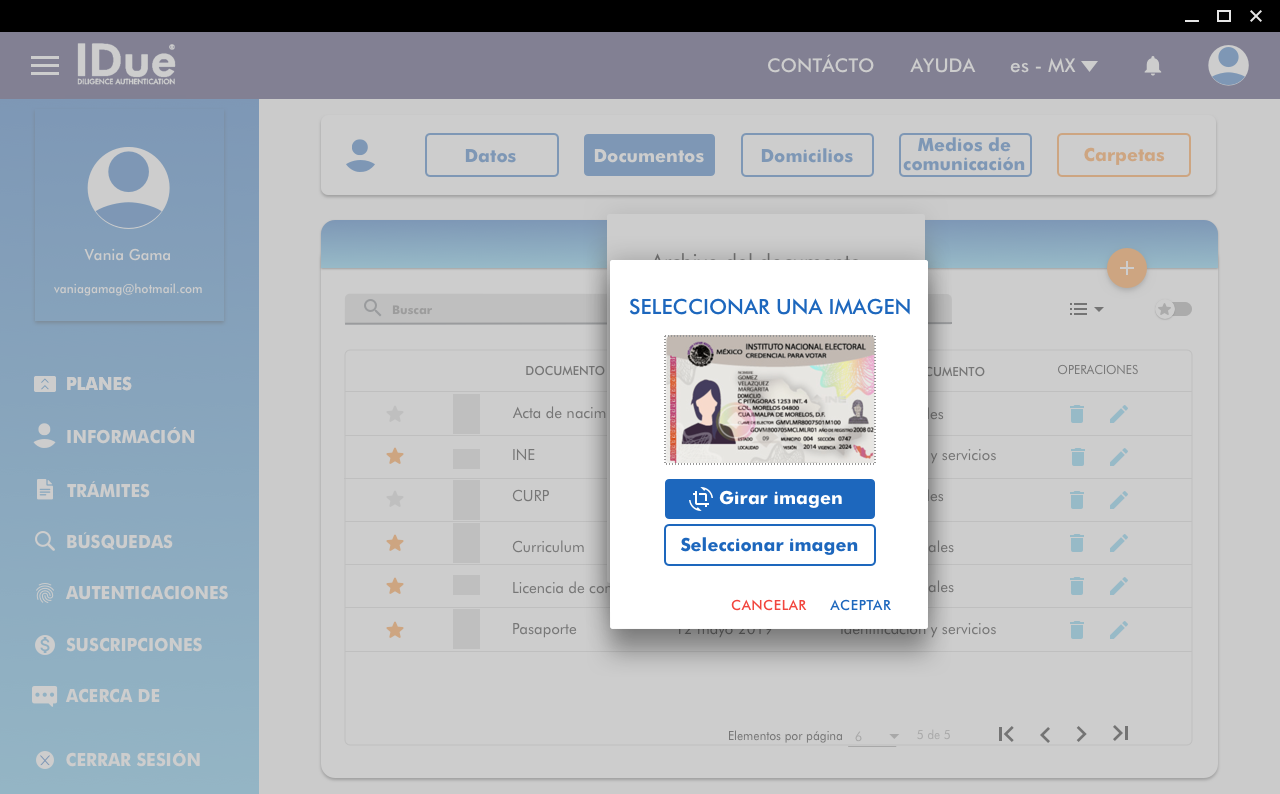Go to the first page of results

coord(1006,734)
